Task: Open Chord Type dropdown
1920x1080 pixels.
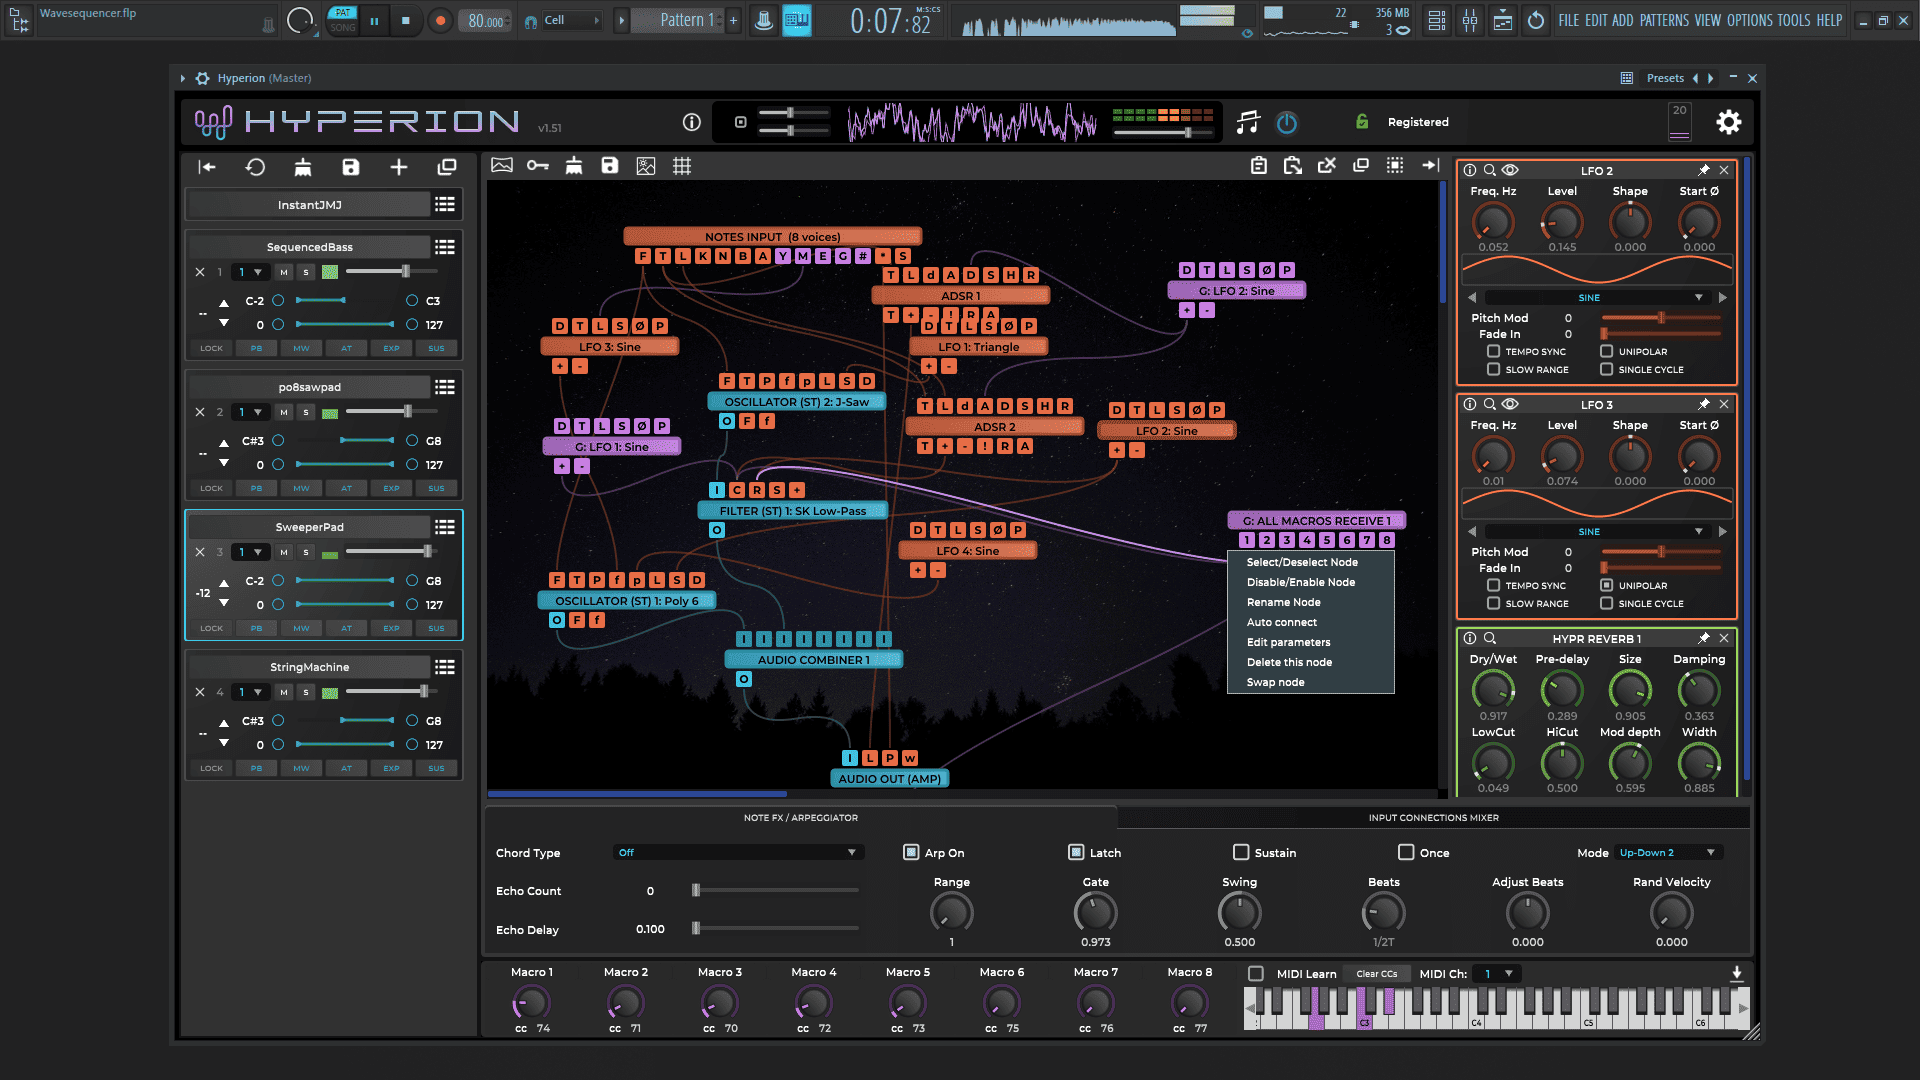Action: (x=738, y=852)
